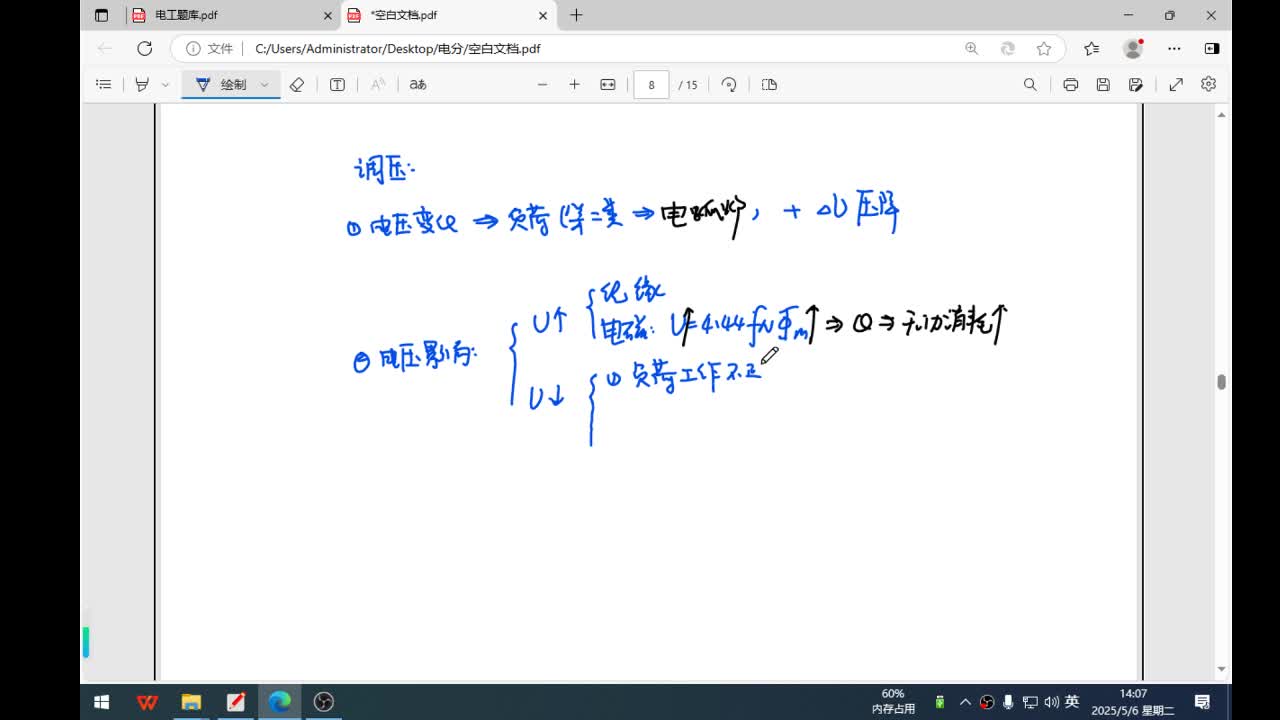Click the vertical scrollbar thumb
Screen dimensions: 1280x720
pos(1221,382)
